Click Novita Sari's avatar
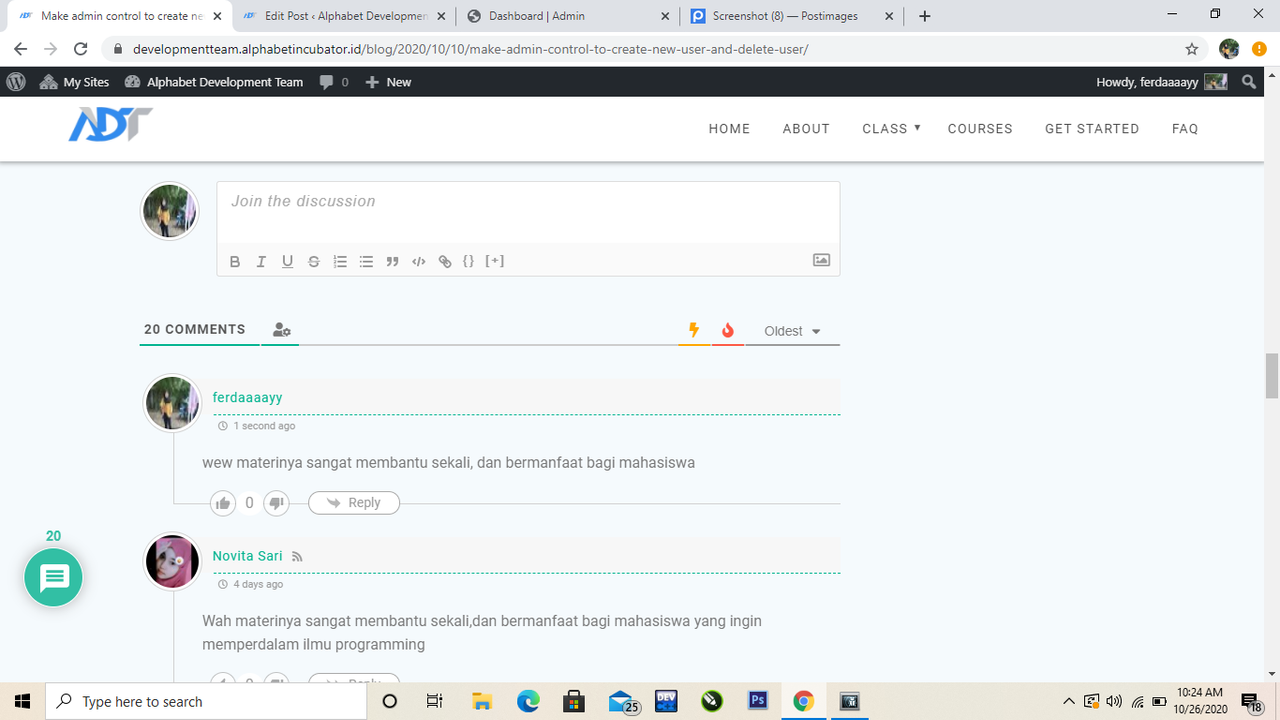This screenshot has width=1280, height=720. [173, 561]
